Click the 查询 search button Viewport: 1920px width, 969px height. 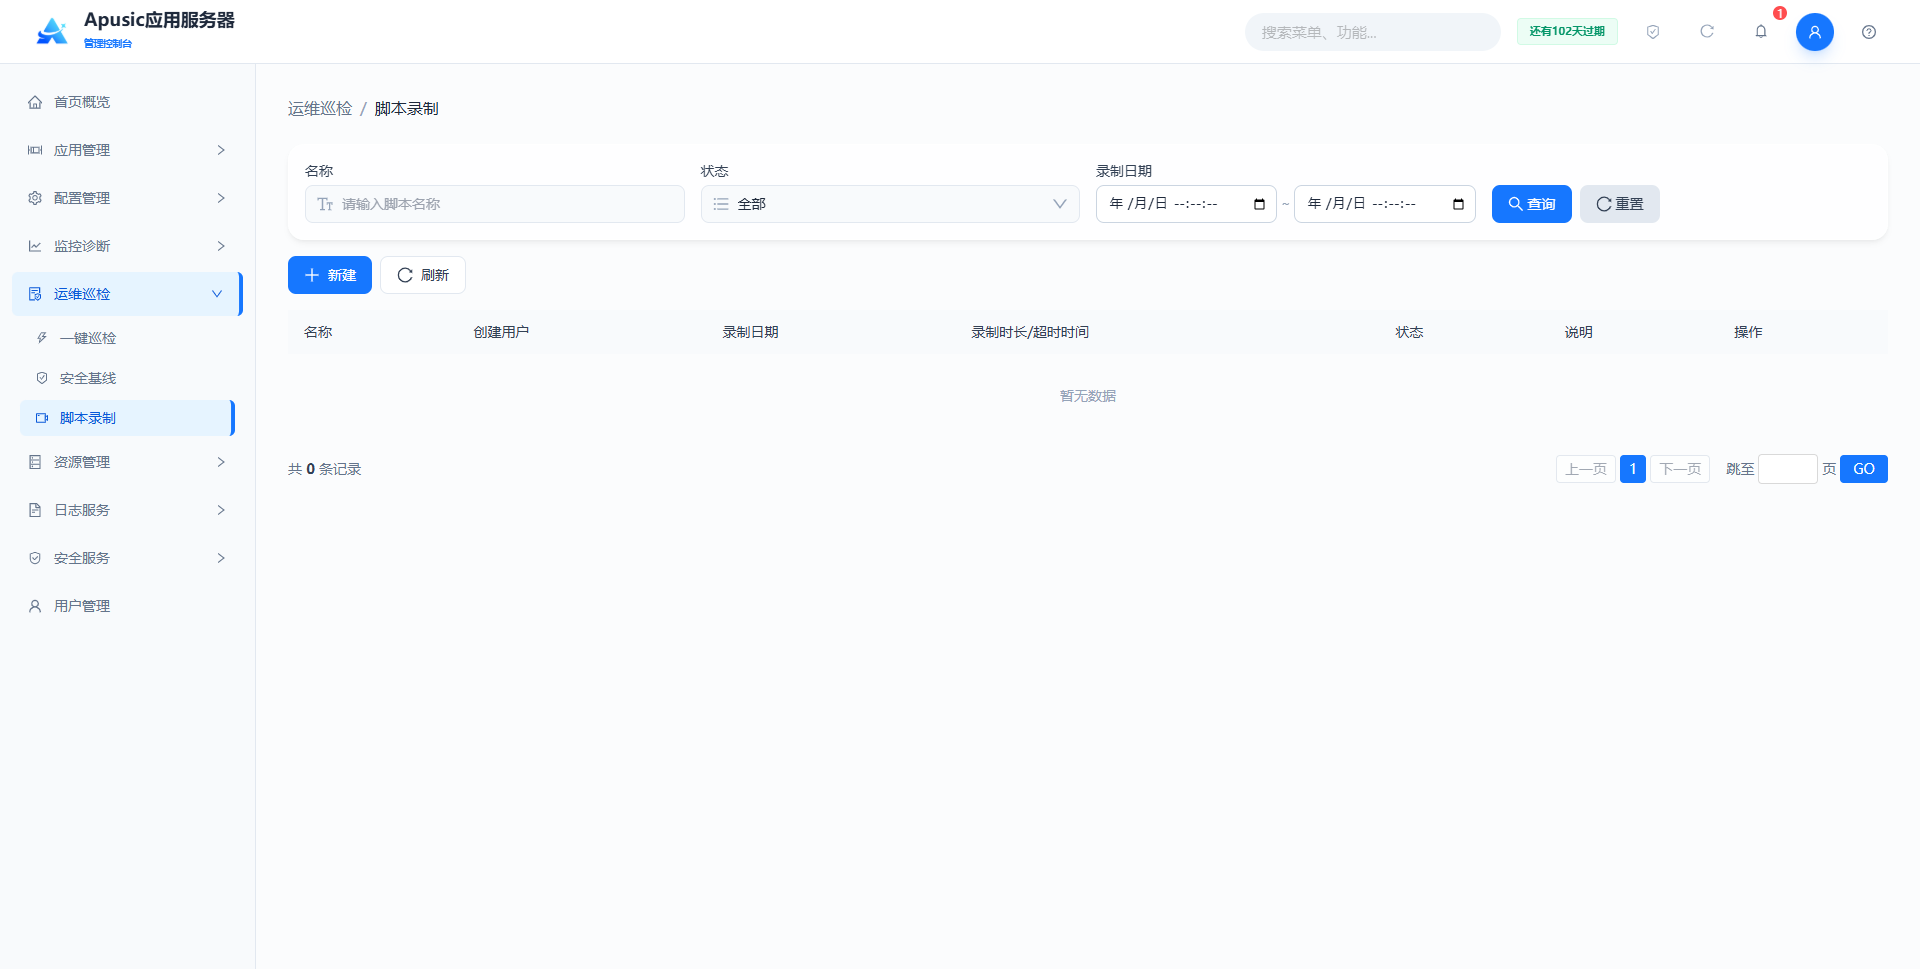pos(1532,204)
